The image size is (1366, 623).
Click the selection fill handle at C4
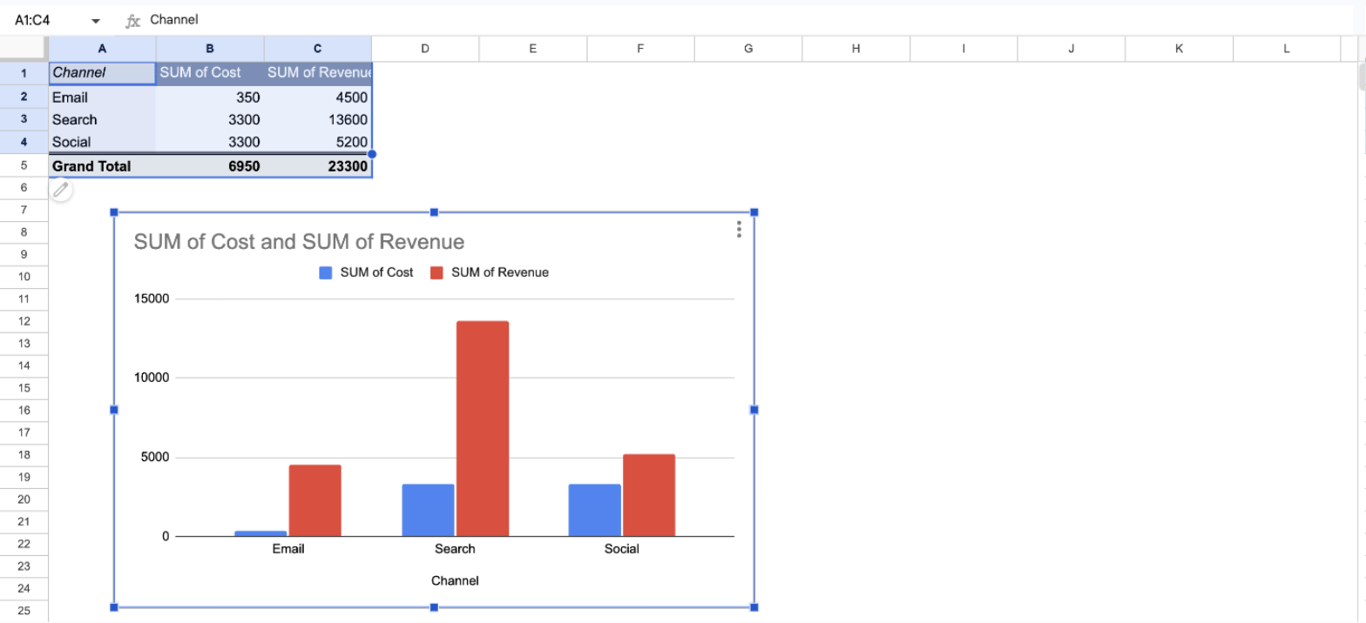pyautogui.click(x=372, y=154)
